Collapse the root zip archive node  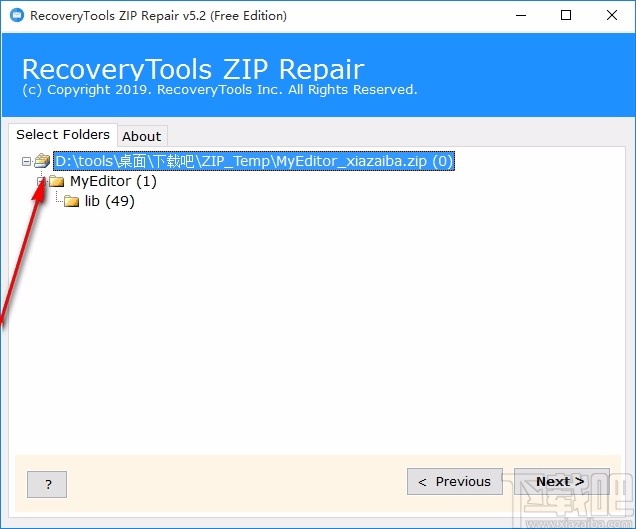26,161
